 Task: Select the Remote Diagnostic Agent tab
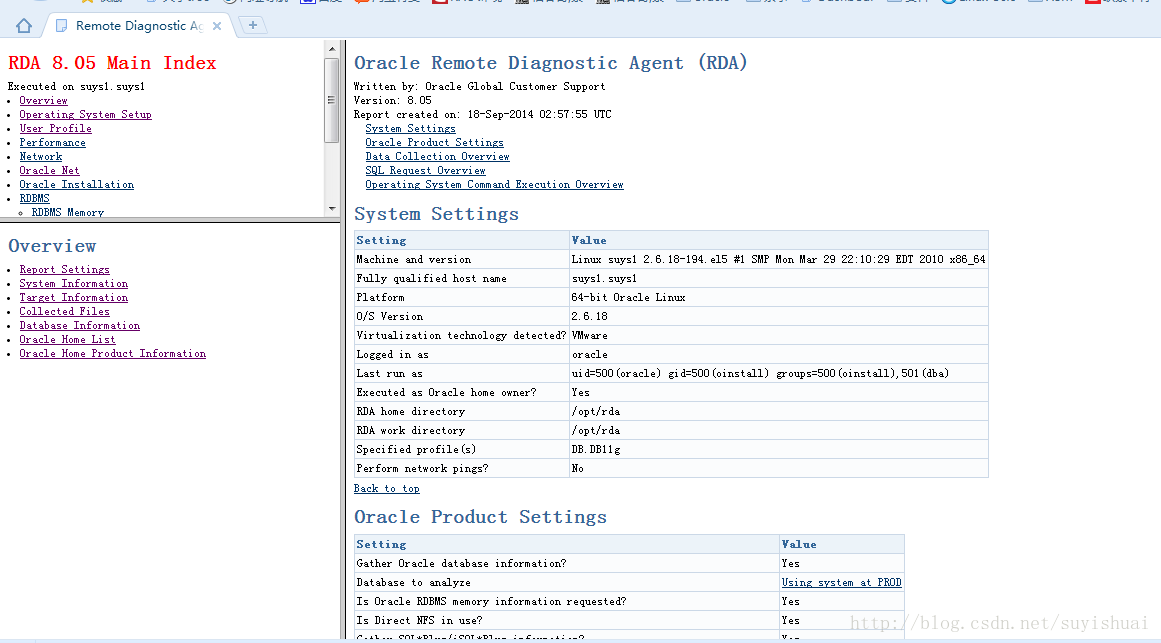tap(138, 26)
